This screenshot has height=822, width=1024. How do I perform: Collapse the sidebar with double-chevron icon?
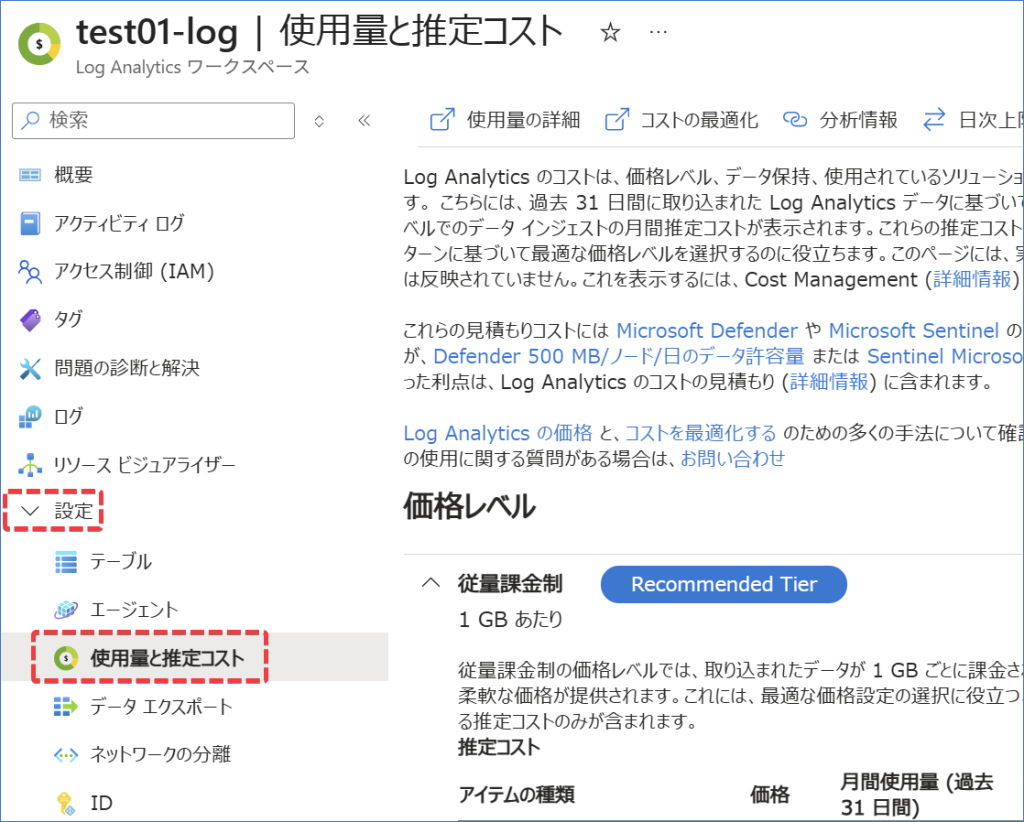point(364,121)
